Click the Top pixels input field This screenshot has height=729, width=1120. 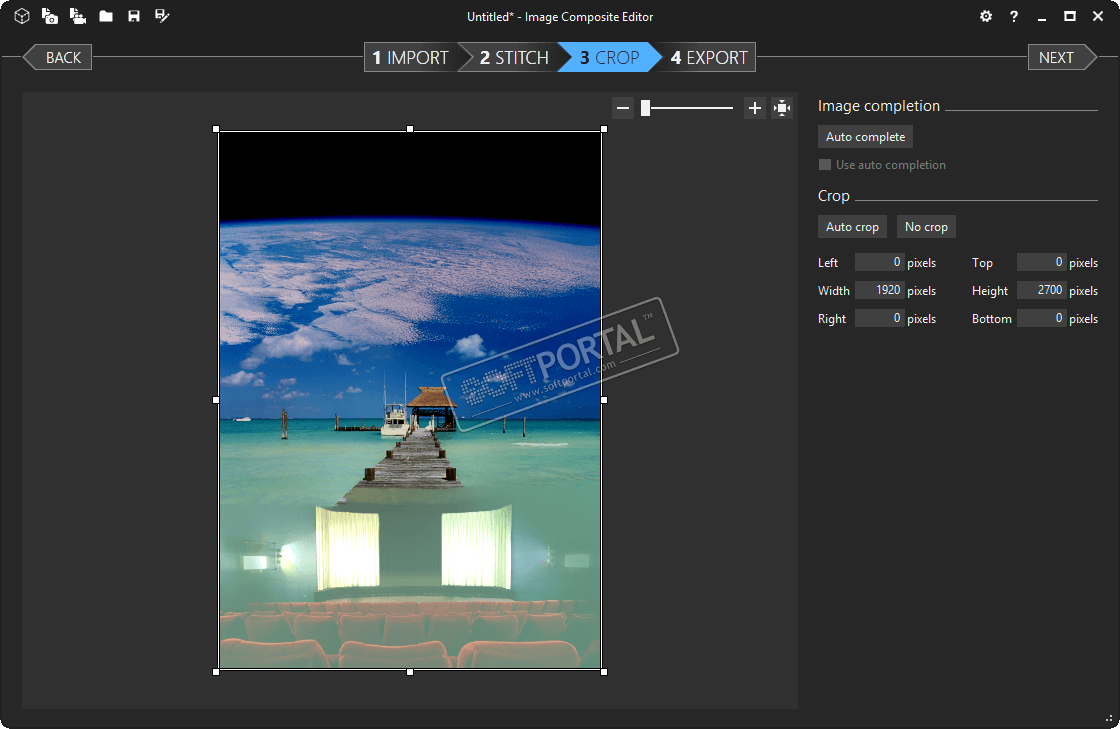(x=1041, y=262)
